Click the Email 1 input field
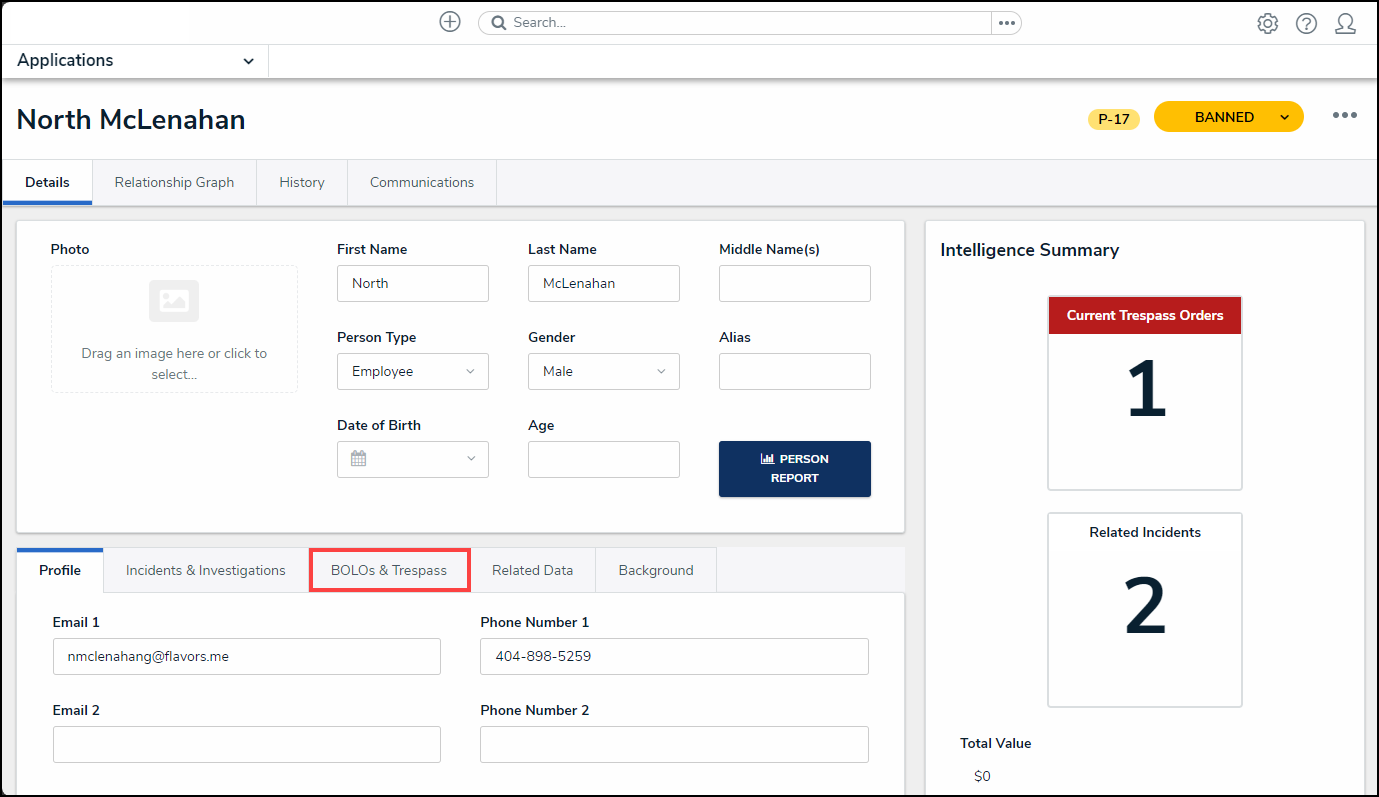Viewport: 1379px width, 797px height. pyautogui.click(x=246, y=657)
